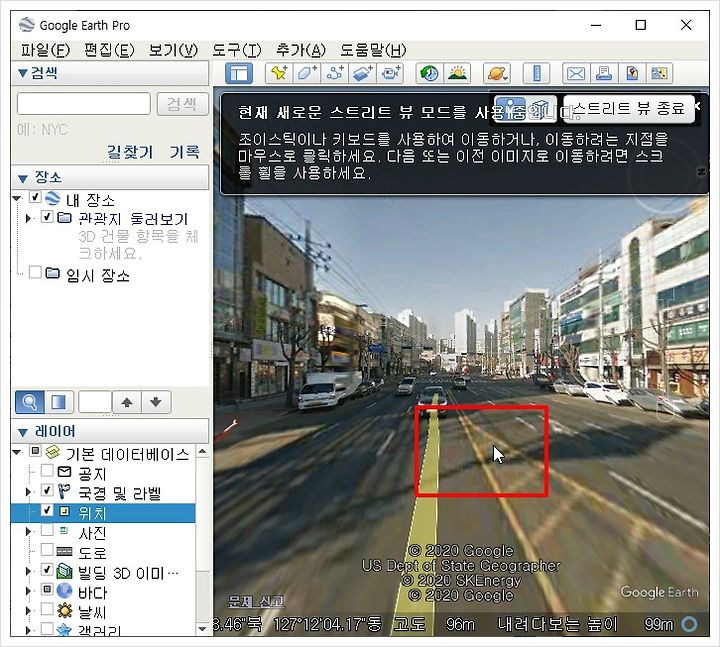This screenshot has height=647, width=720.
Task: Toggle the places panel transparency button
Action: (x=59, y=402)
